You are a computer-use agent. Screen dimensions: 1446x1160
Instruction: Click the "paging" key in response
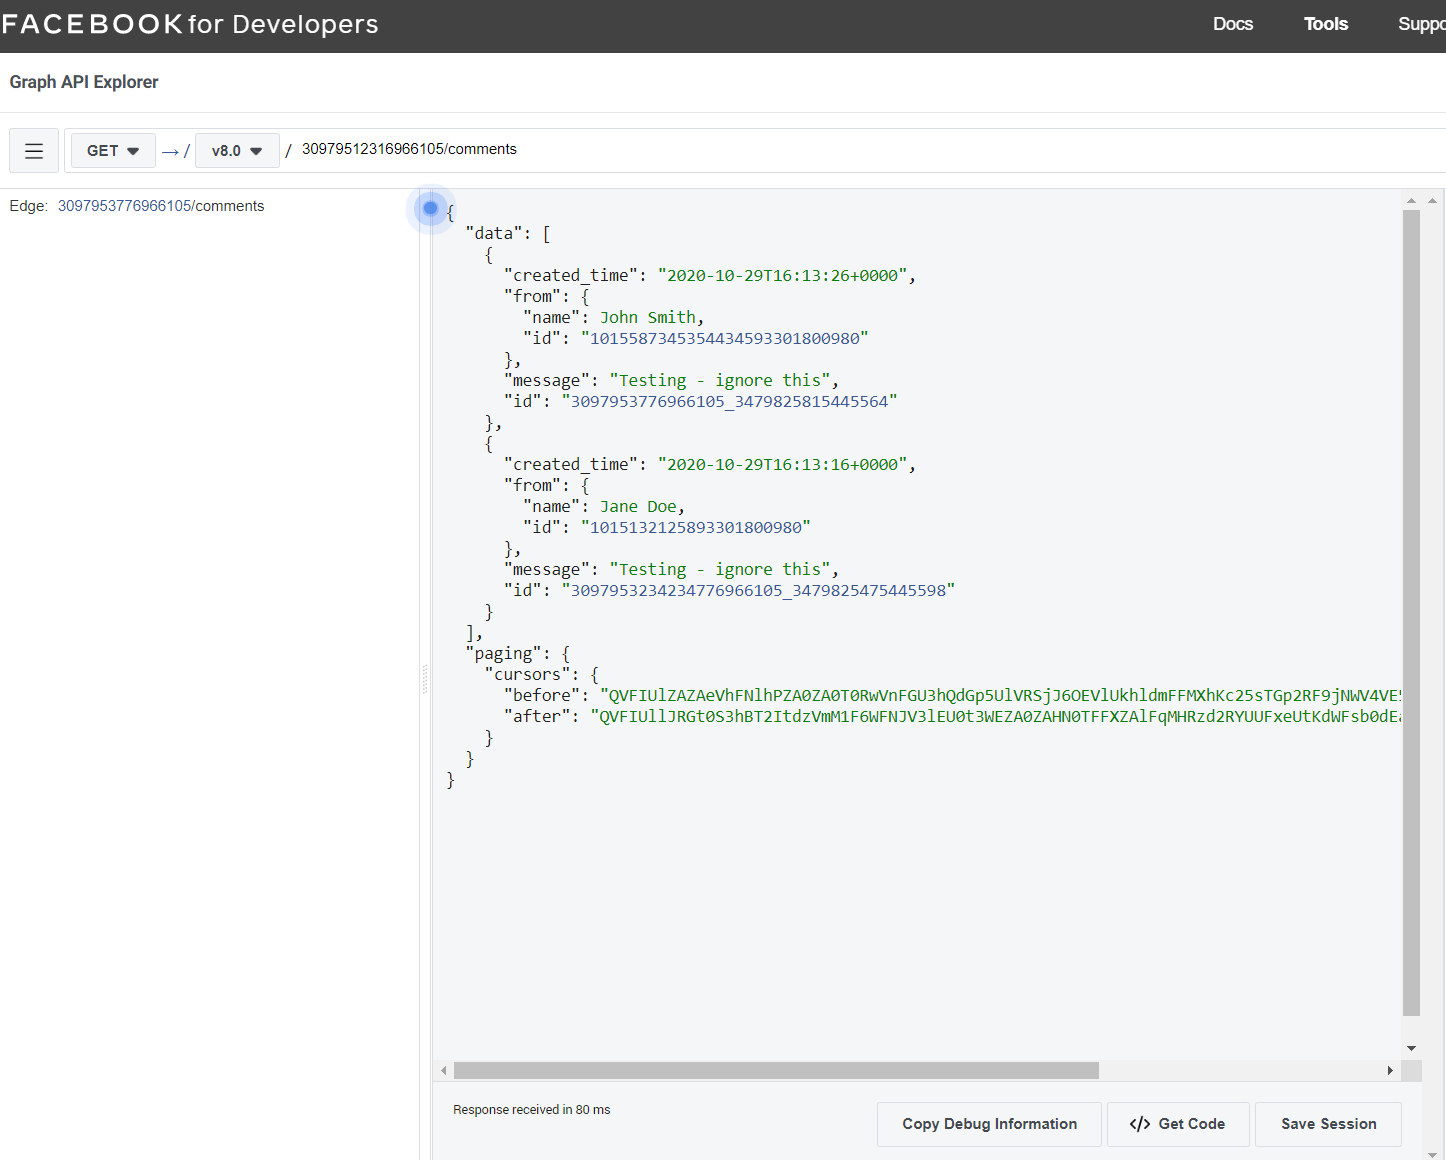point(504,654)
